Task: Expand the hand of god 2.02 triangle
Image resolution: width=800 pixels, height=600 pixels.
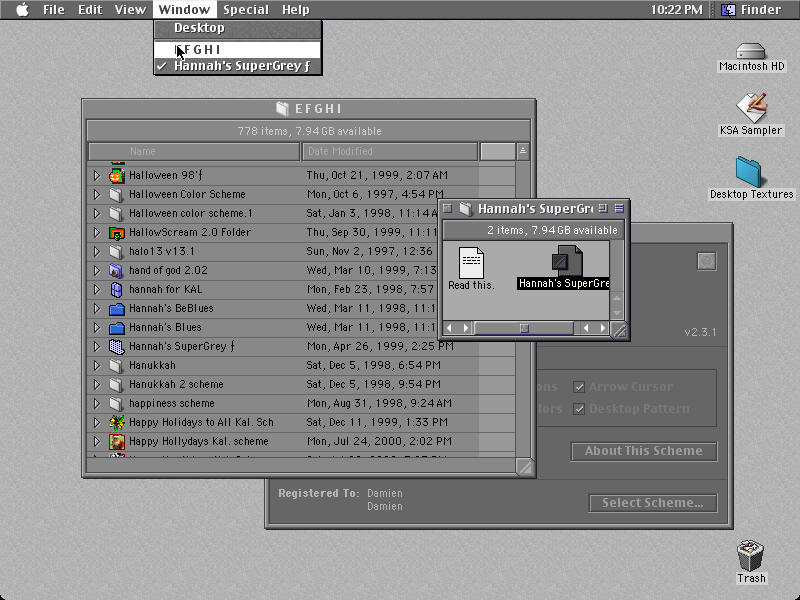Action: (x=97, y=270)
